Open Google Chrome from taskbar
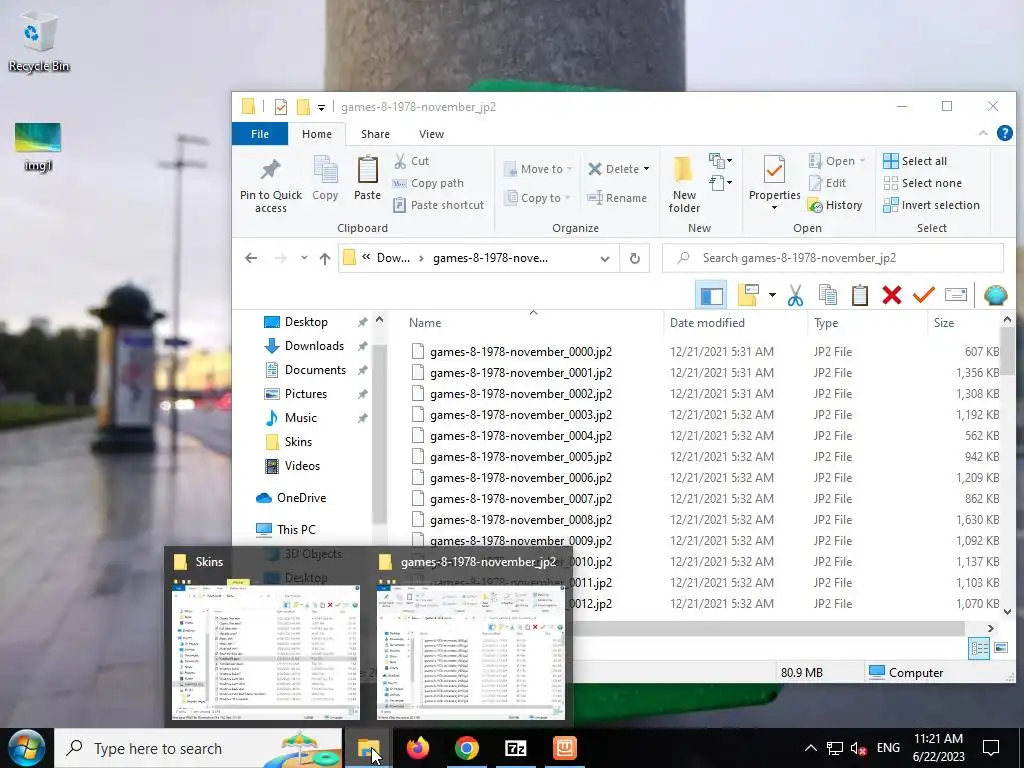This screenshot has width=1024, height=768. [x=466, y=748]
